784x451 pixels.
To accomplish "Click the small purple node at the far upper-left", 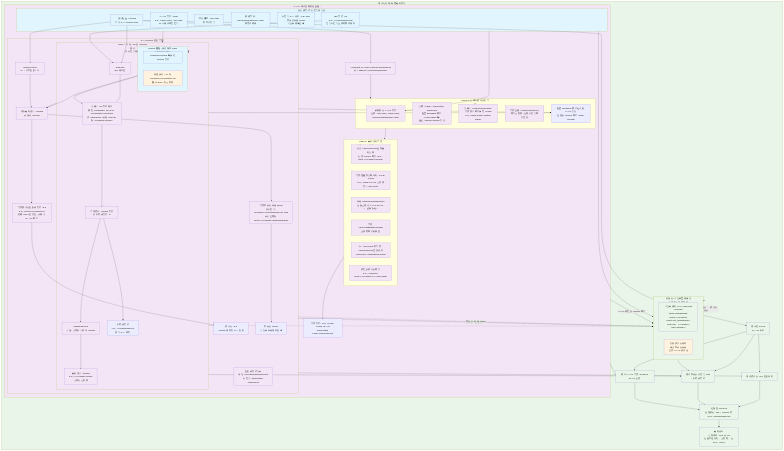I will click(30, 69).
